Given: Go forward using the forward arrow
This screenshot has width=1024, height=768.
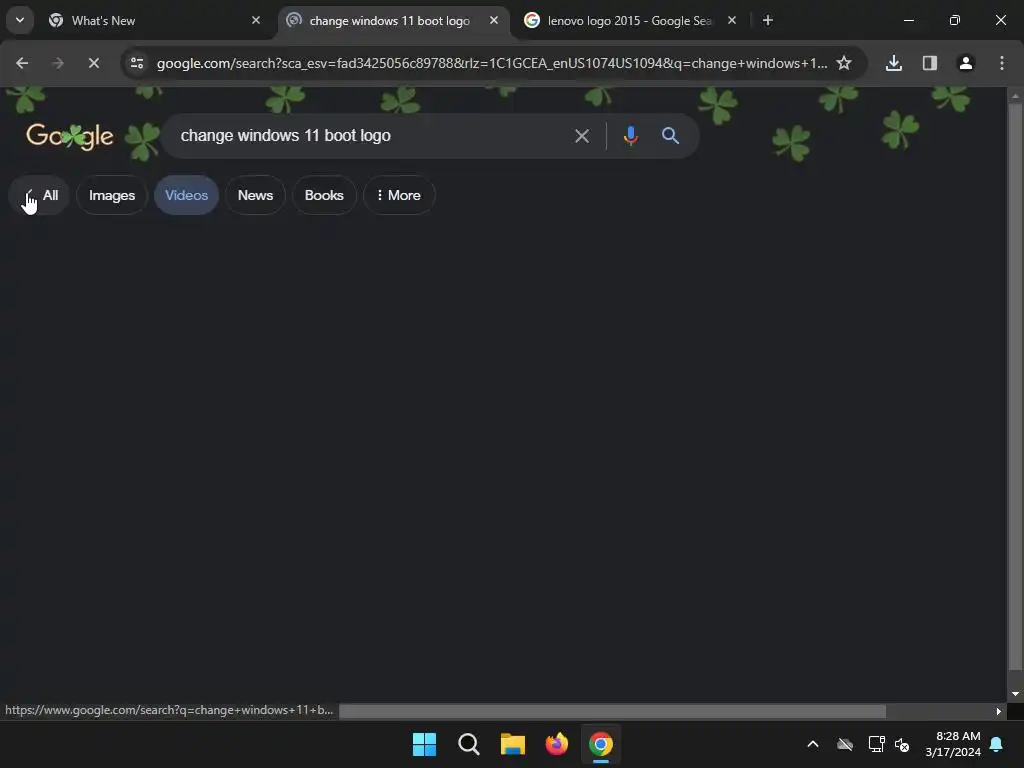Looking at the screenshot, I should pos(57,63).
